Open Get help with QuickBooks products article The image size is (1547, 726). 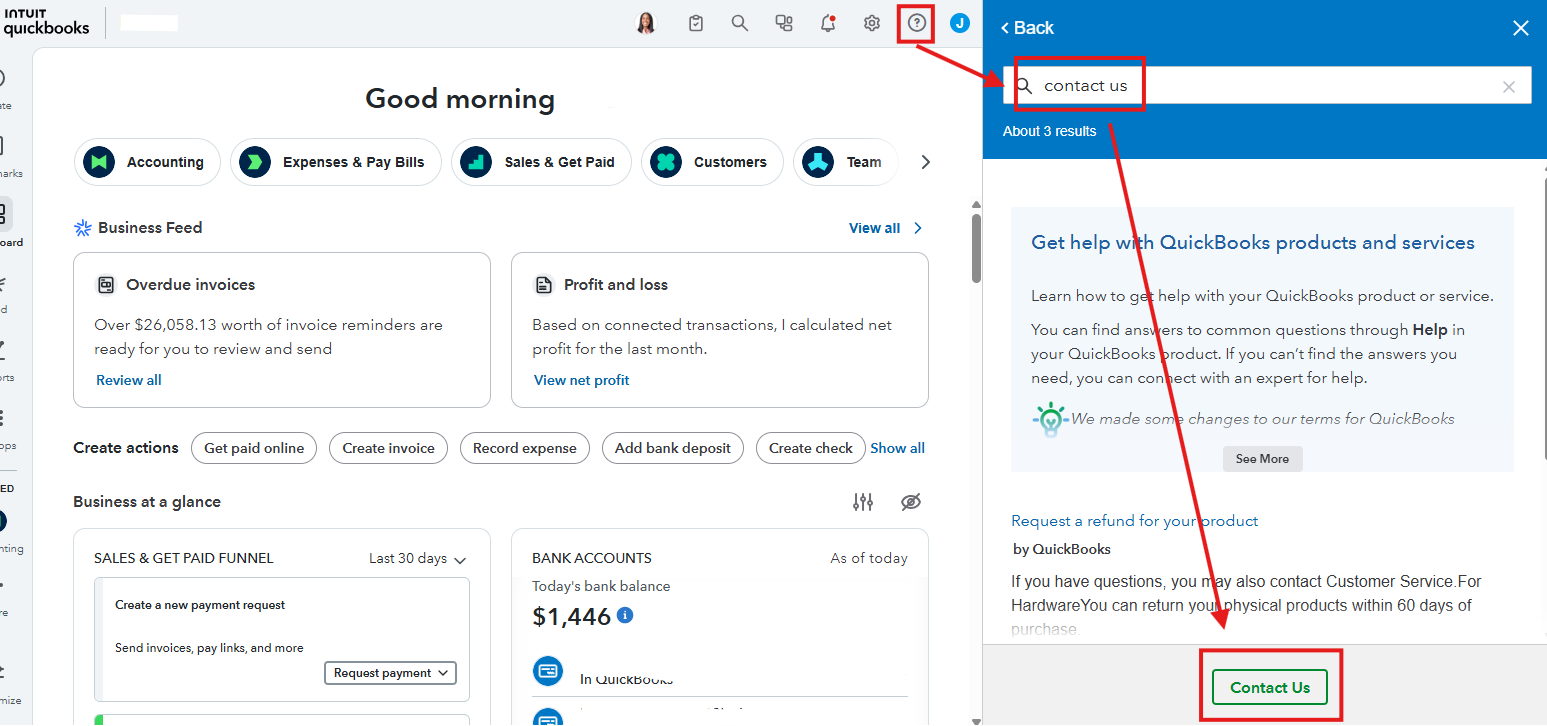pyautogui.click(x=1253, y=243)
